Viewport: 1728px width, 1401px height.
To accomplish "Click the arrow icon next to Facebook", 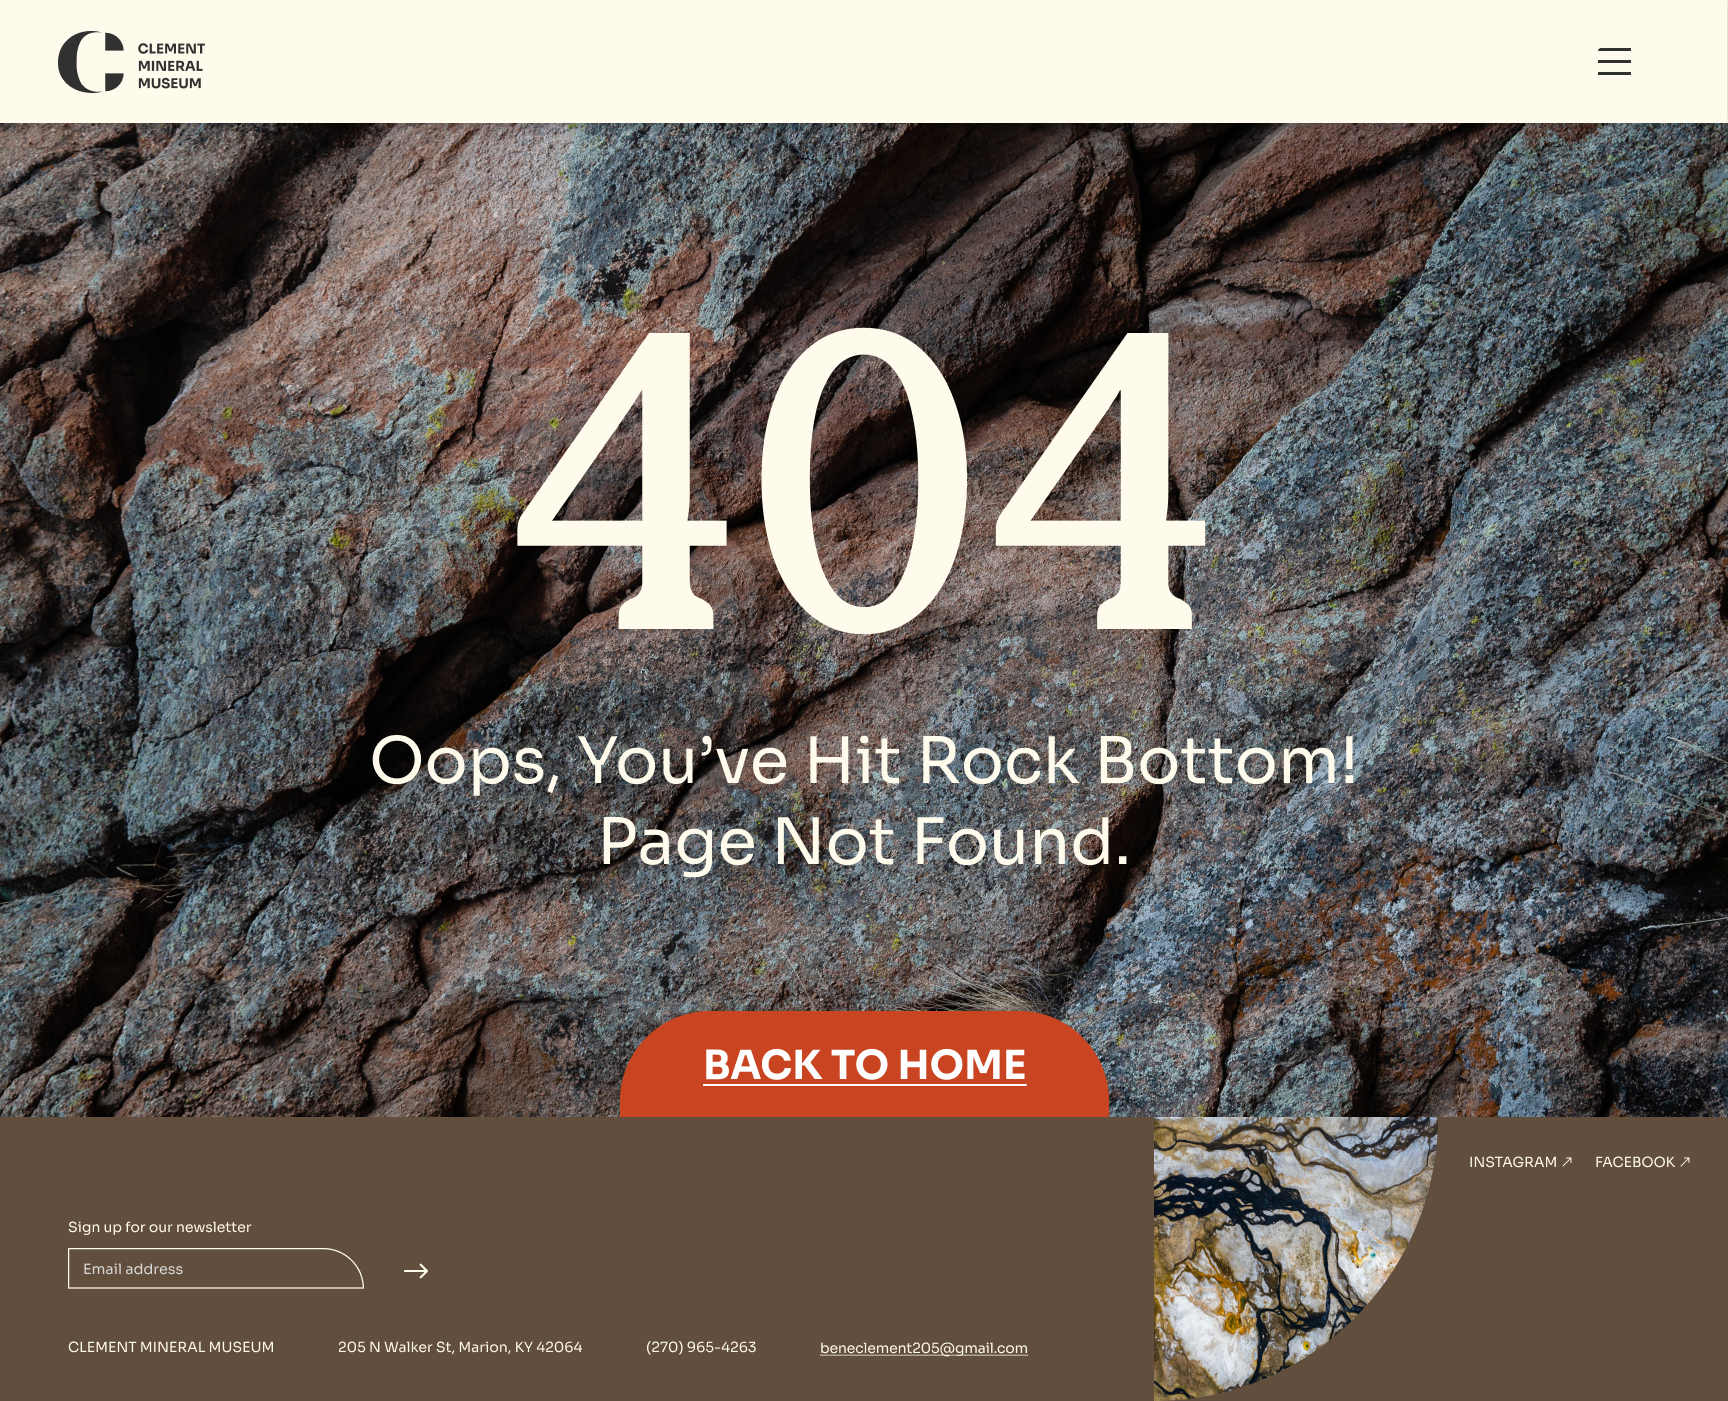I will [x=1684, y=1162].
